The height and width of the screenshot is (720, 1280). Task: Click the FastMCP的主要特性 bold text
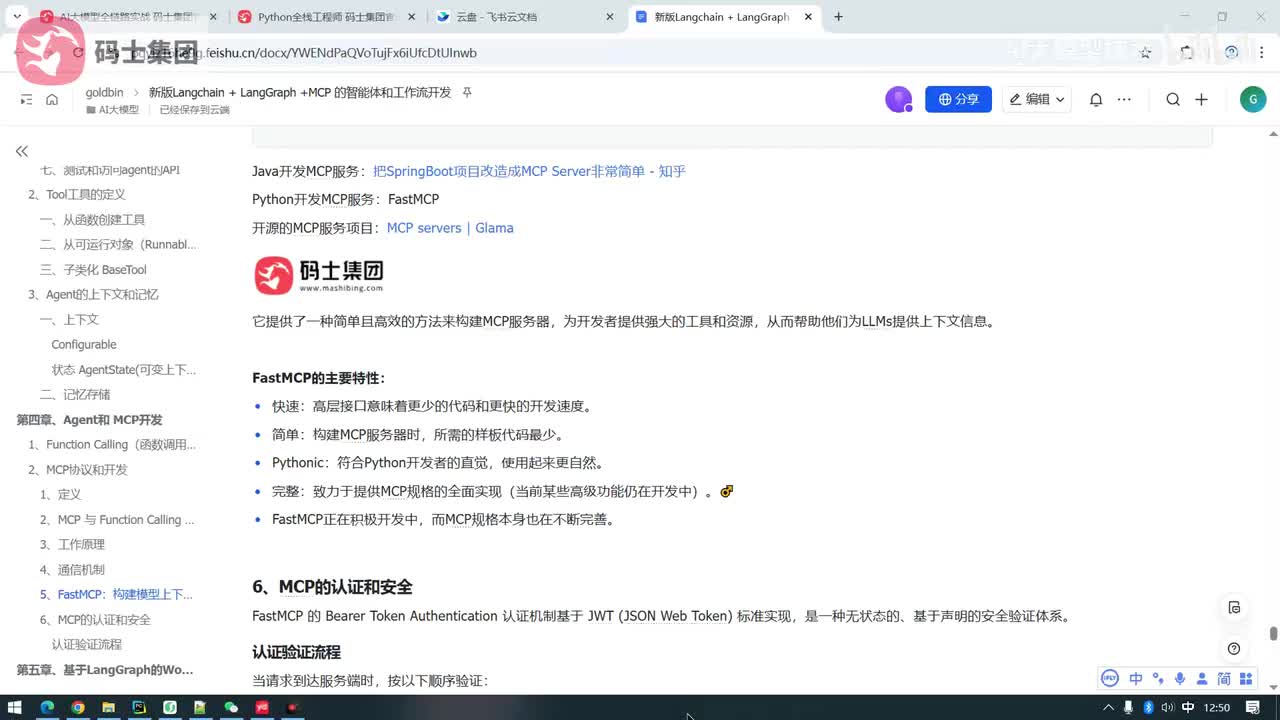tap(318, 378)
